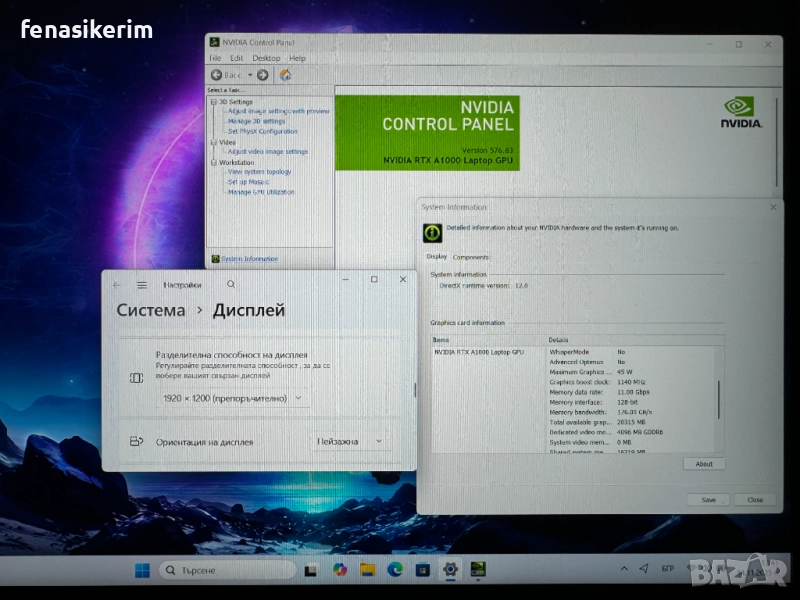
Task: Click the System Information link
Action: (x=249, y=259)
